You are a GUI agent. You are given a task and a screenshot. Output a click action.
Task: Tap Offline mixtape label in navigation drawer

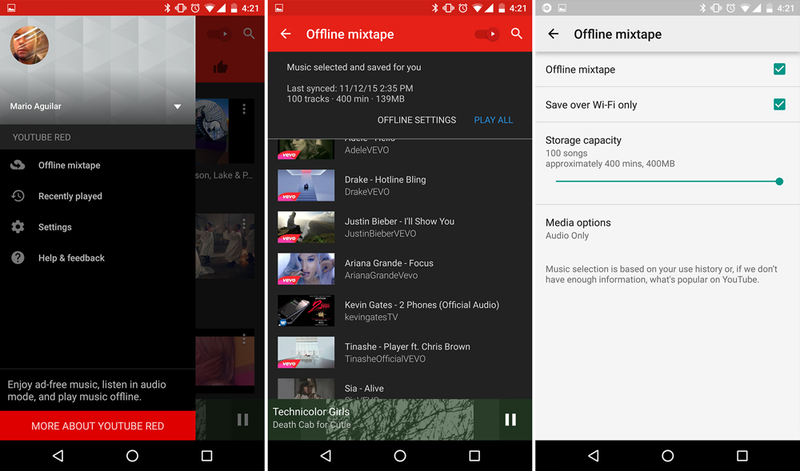coord(69,165)
